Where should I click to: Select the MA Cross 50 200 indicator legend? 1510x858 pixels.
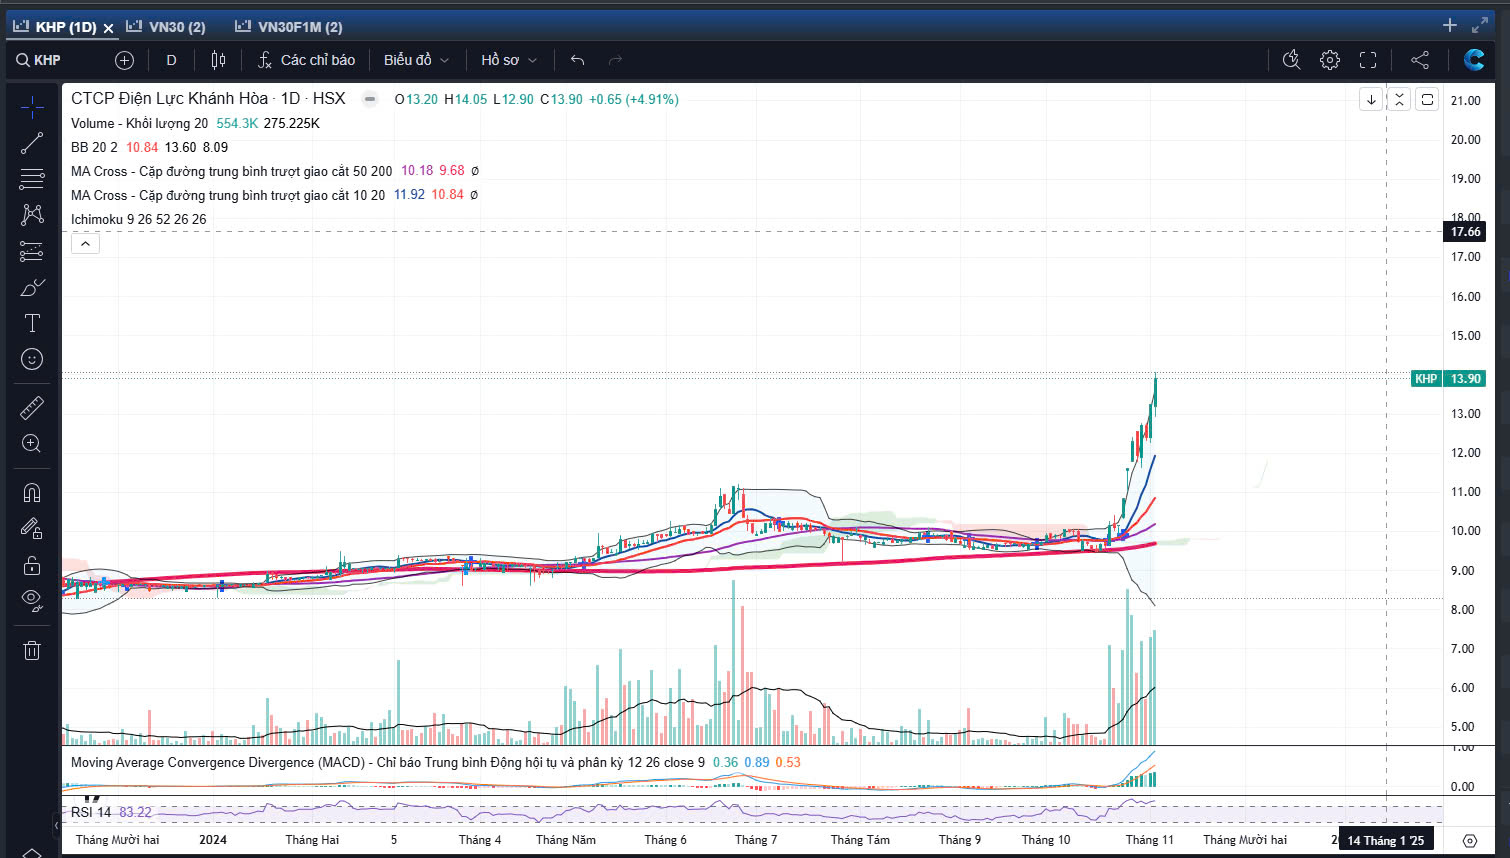point(231,171)
